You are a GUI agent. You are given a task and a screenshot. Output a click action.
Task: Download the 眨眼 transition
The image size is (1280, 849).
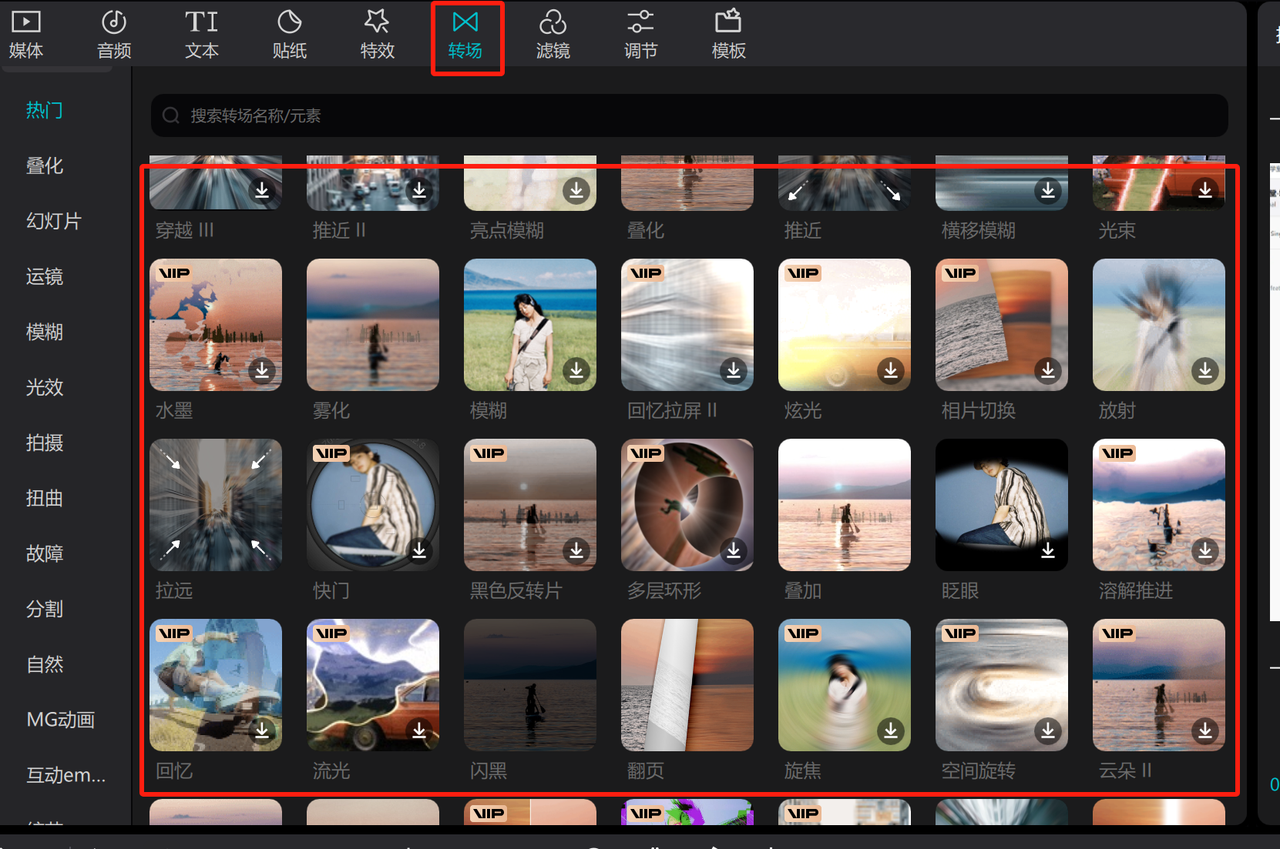point(1048,550)
